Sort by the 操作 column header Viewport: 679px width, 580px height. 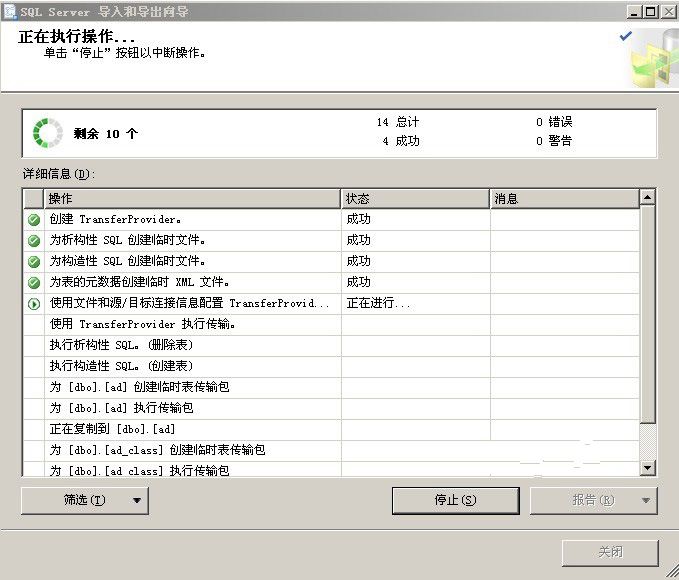click(x=192, y=198)
